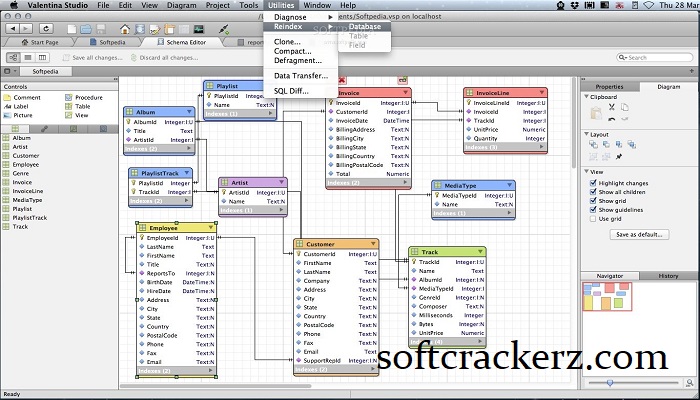Click the open folder toolbar icon
Screen dimensions: 700x400
(x=86, y=29)
